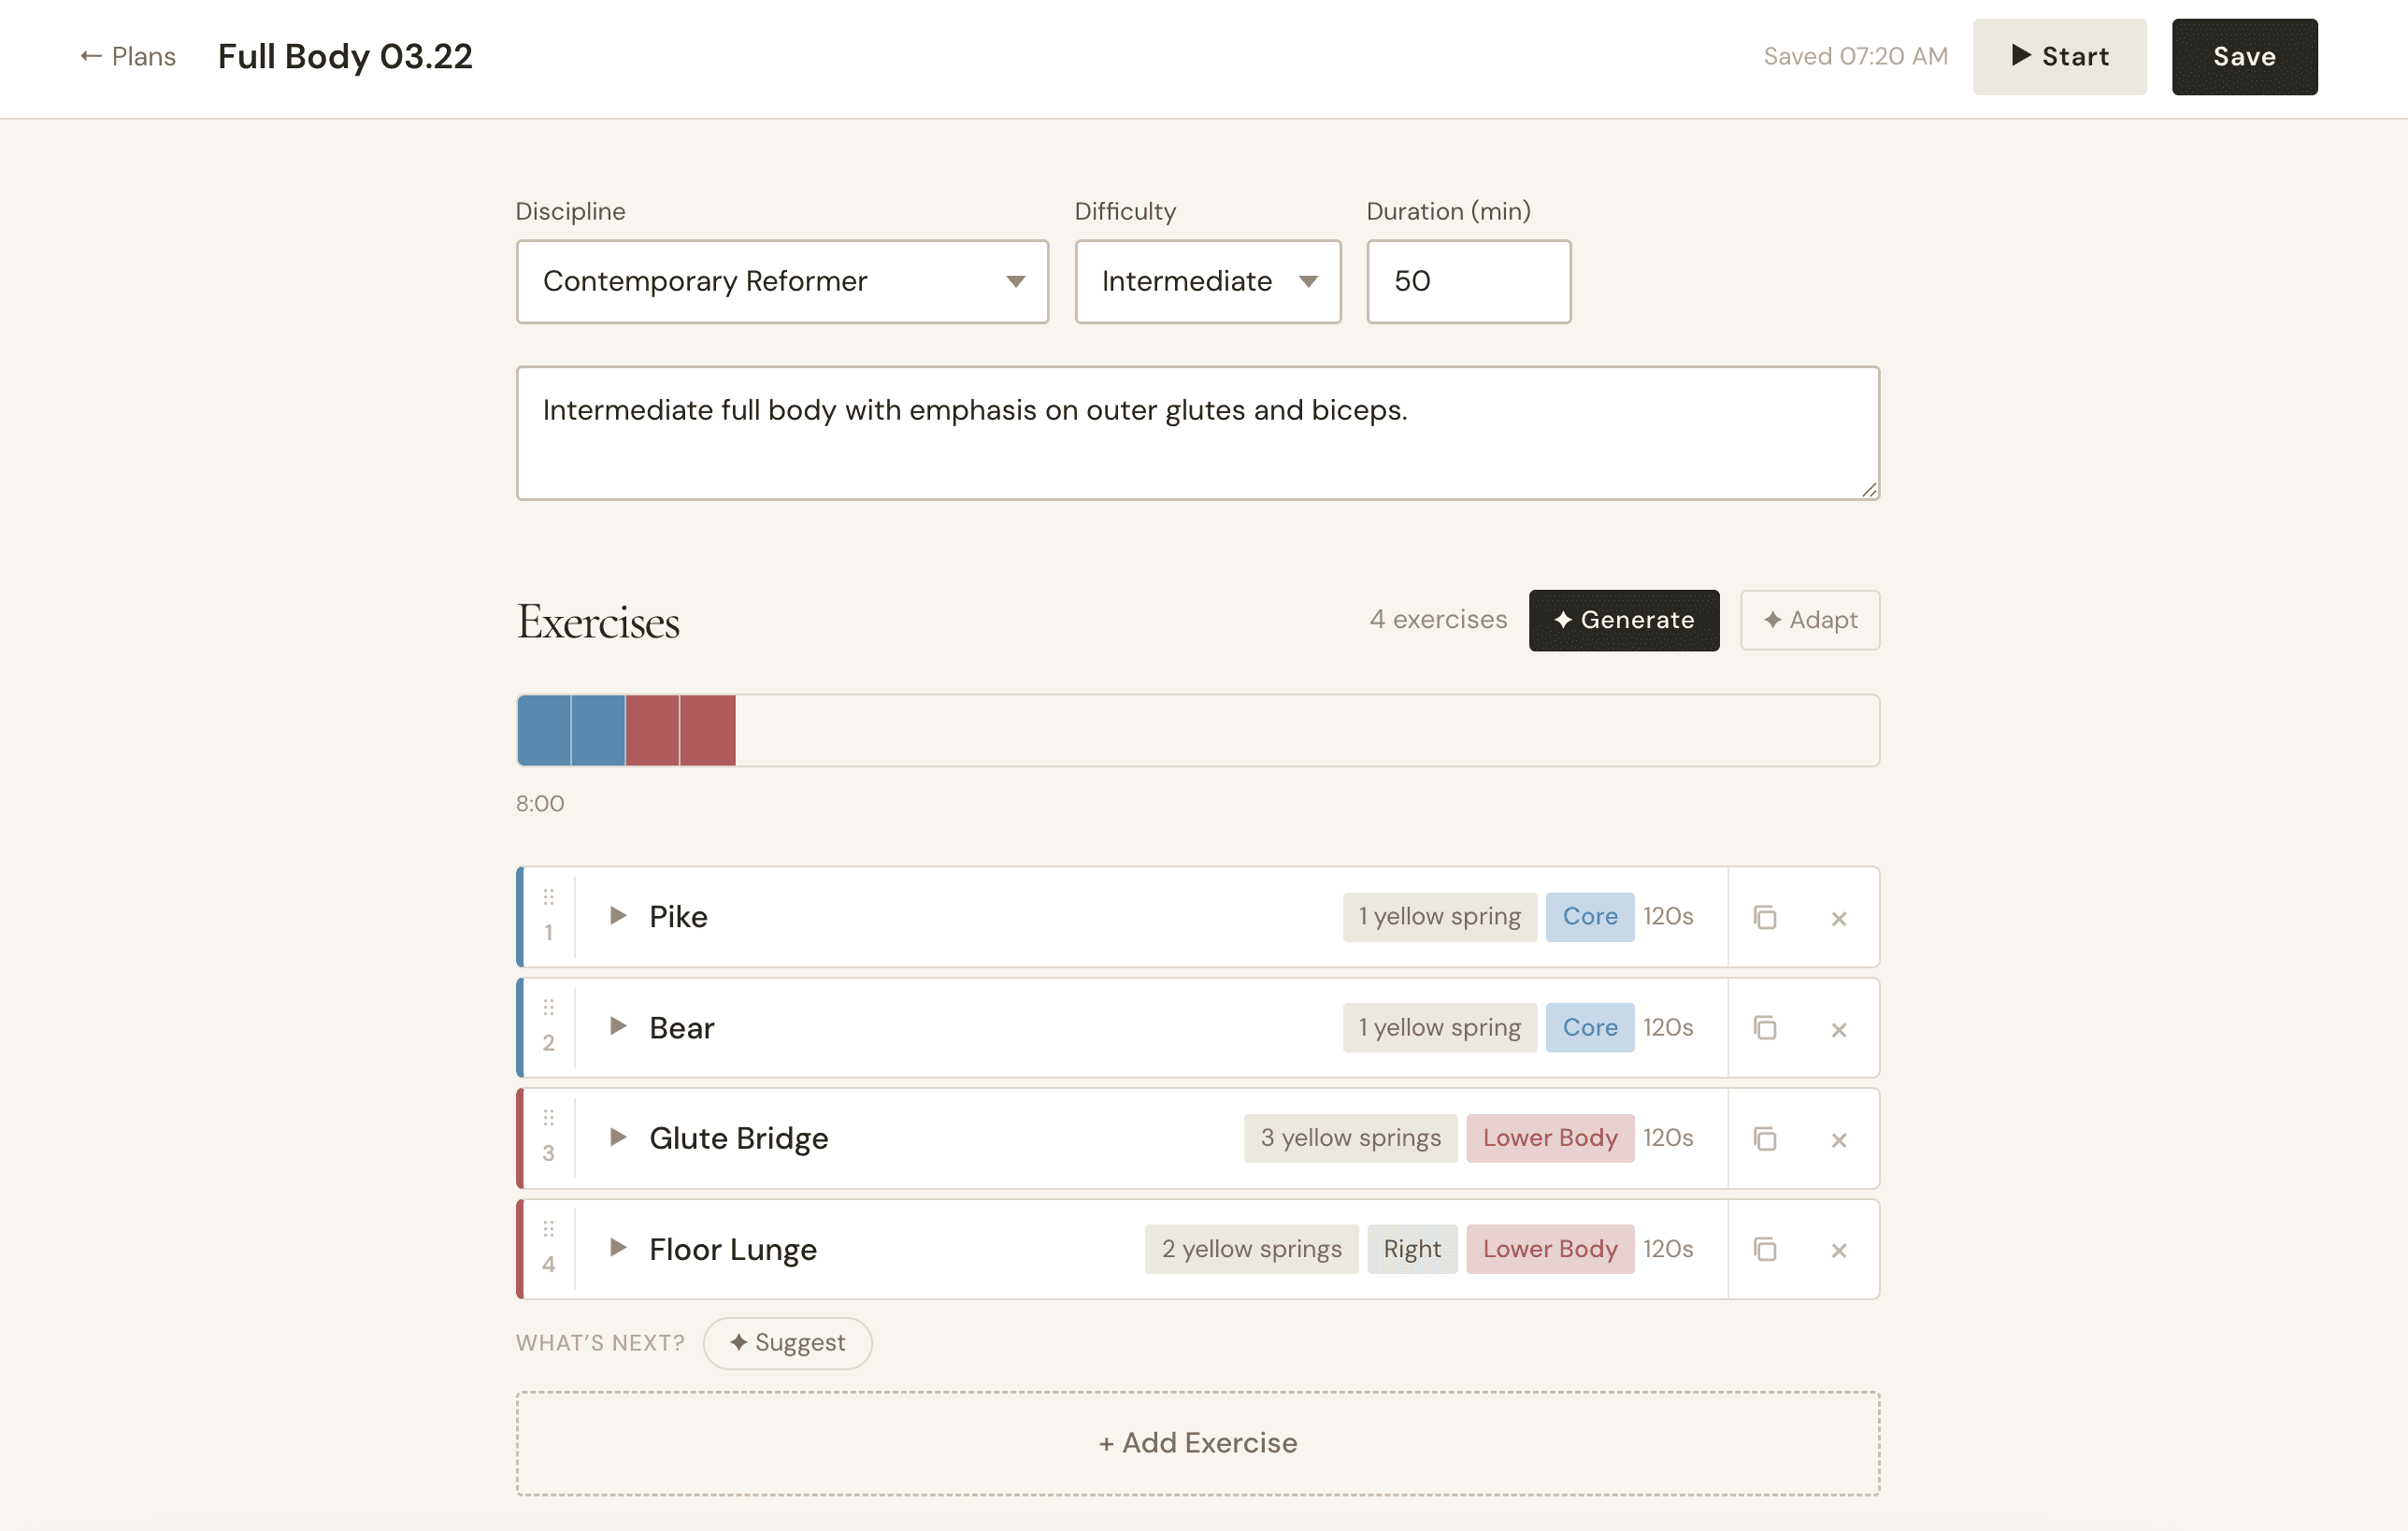Click the Pike exercise name
Image resolution: width=2408 pixels, height=1531 pixels.
click(678, 917)
